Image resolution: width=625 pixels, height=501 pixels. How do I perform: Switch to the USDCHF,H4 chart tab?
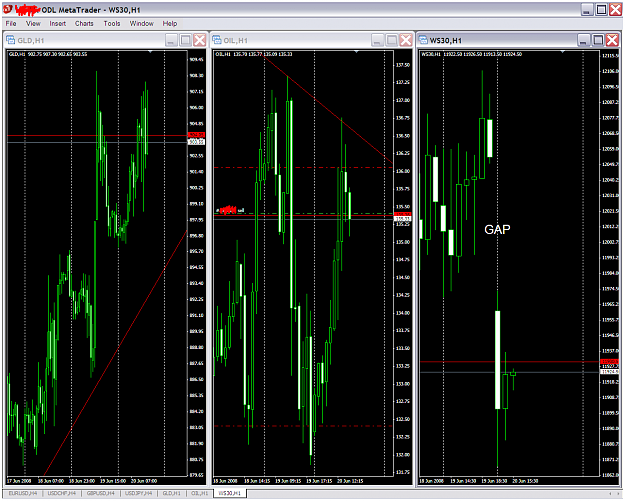click(x=62, y=493)
